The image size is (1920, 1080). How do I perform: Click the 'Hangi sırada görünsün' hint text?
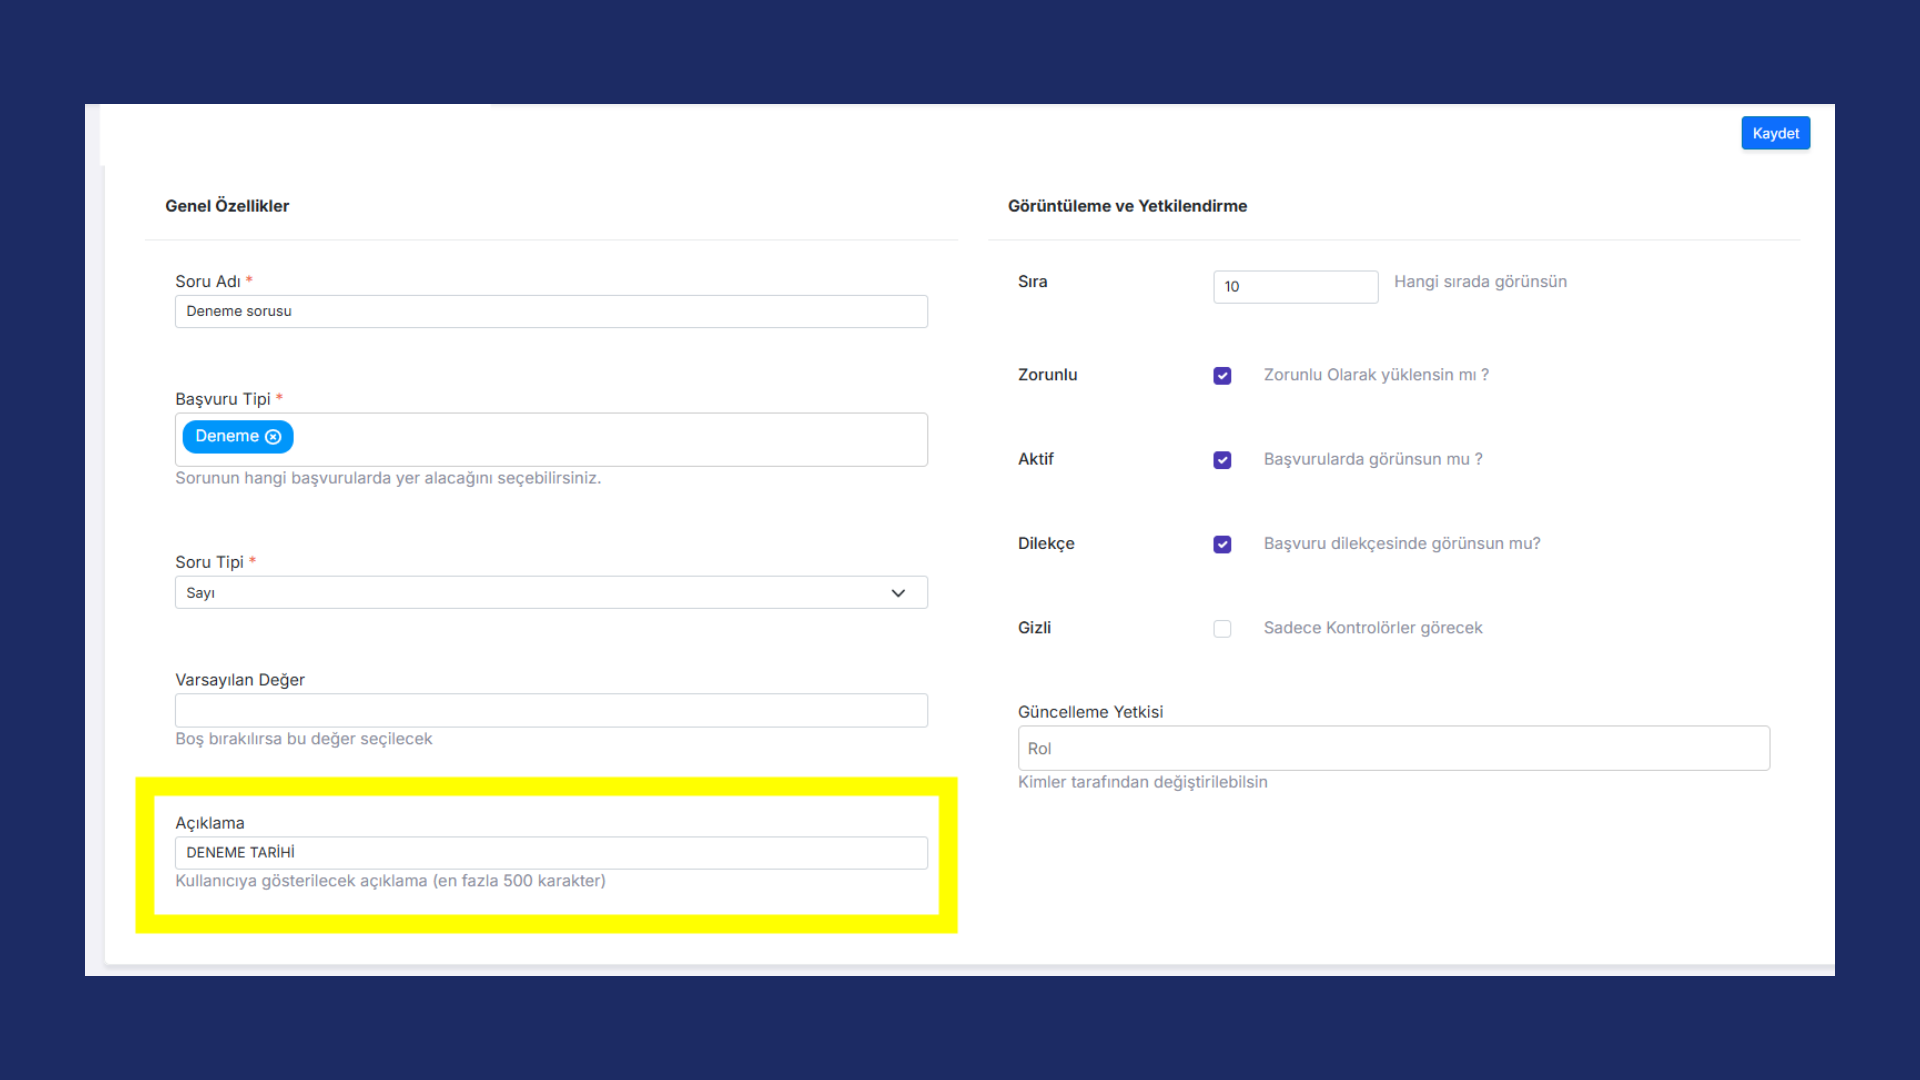[x=1480, y=282]
